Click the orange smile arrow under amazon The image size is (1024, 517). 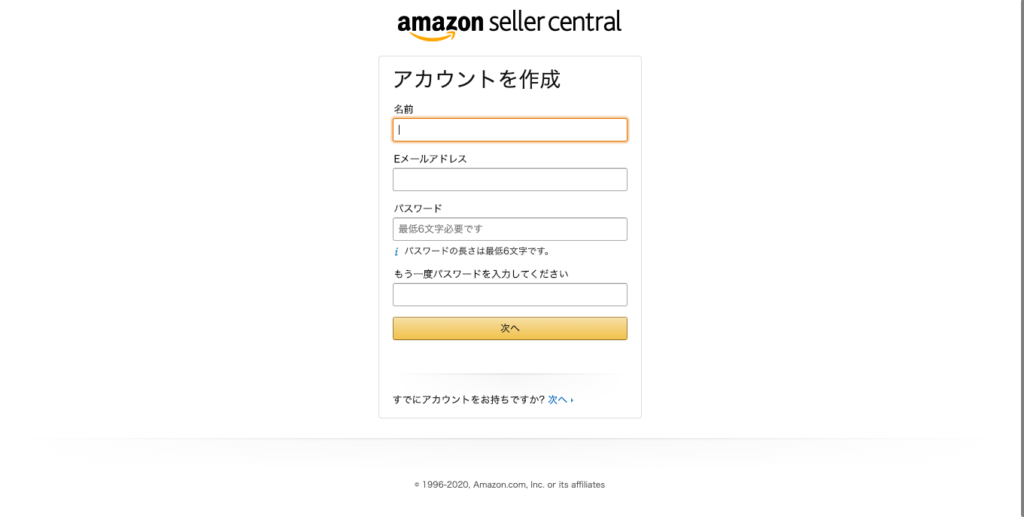coord(432,37)
